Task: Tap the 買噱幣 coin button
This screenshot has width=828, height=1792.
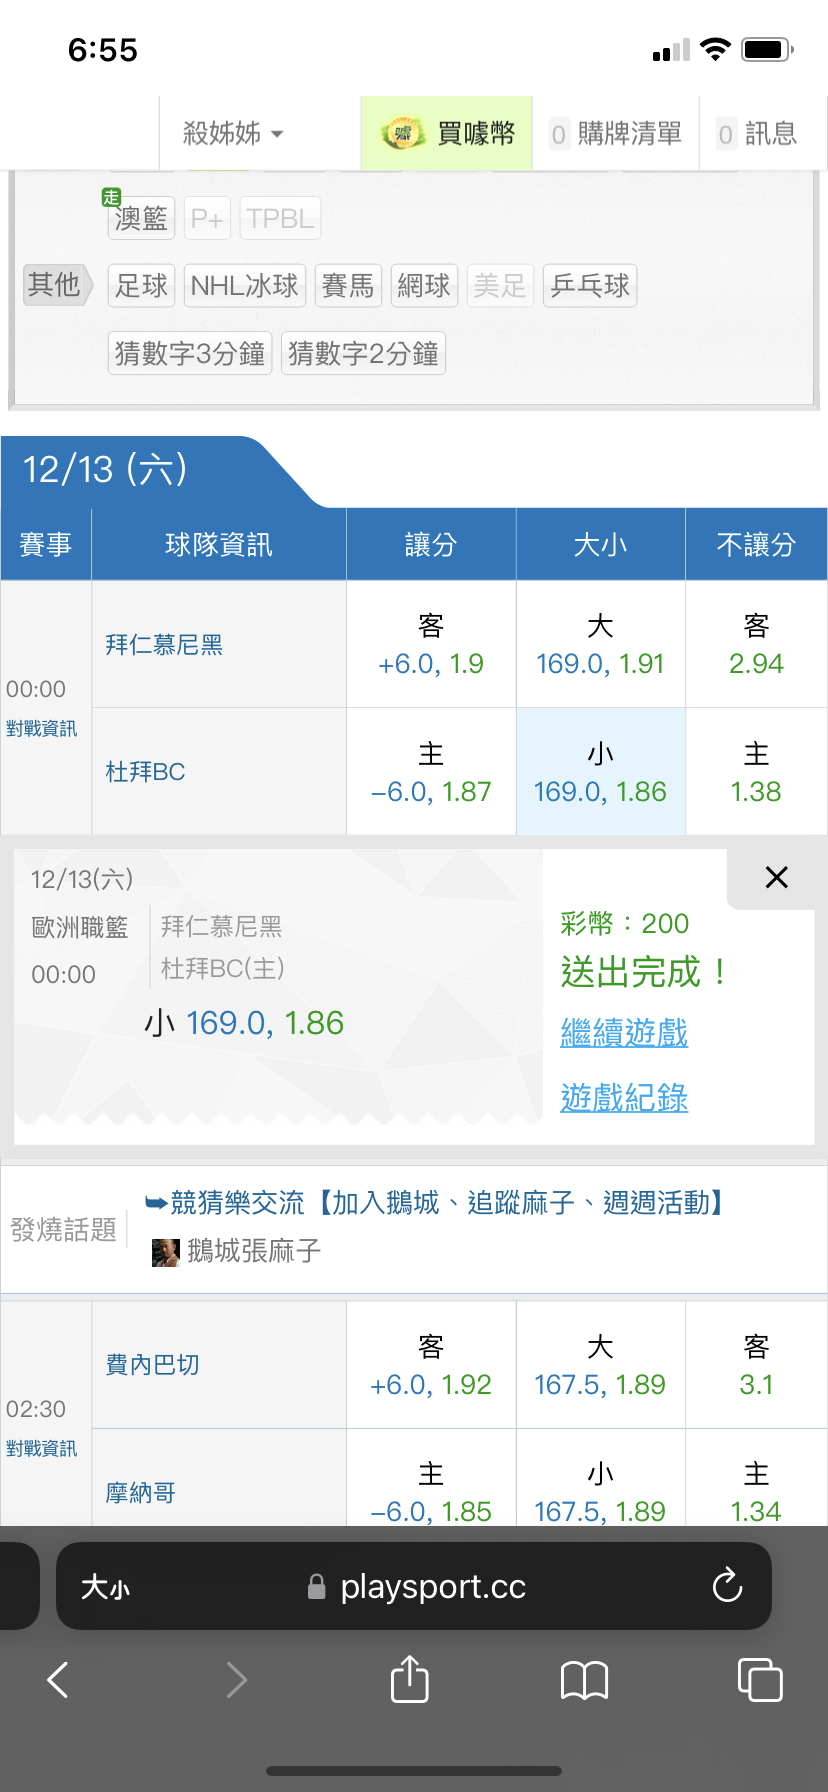Action: tap(448, 133)
